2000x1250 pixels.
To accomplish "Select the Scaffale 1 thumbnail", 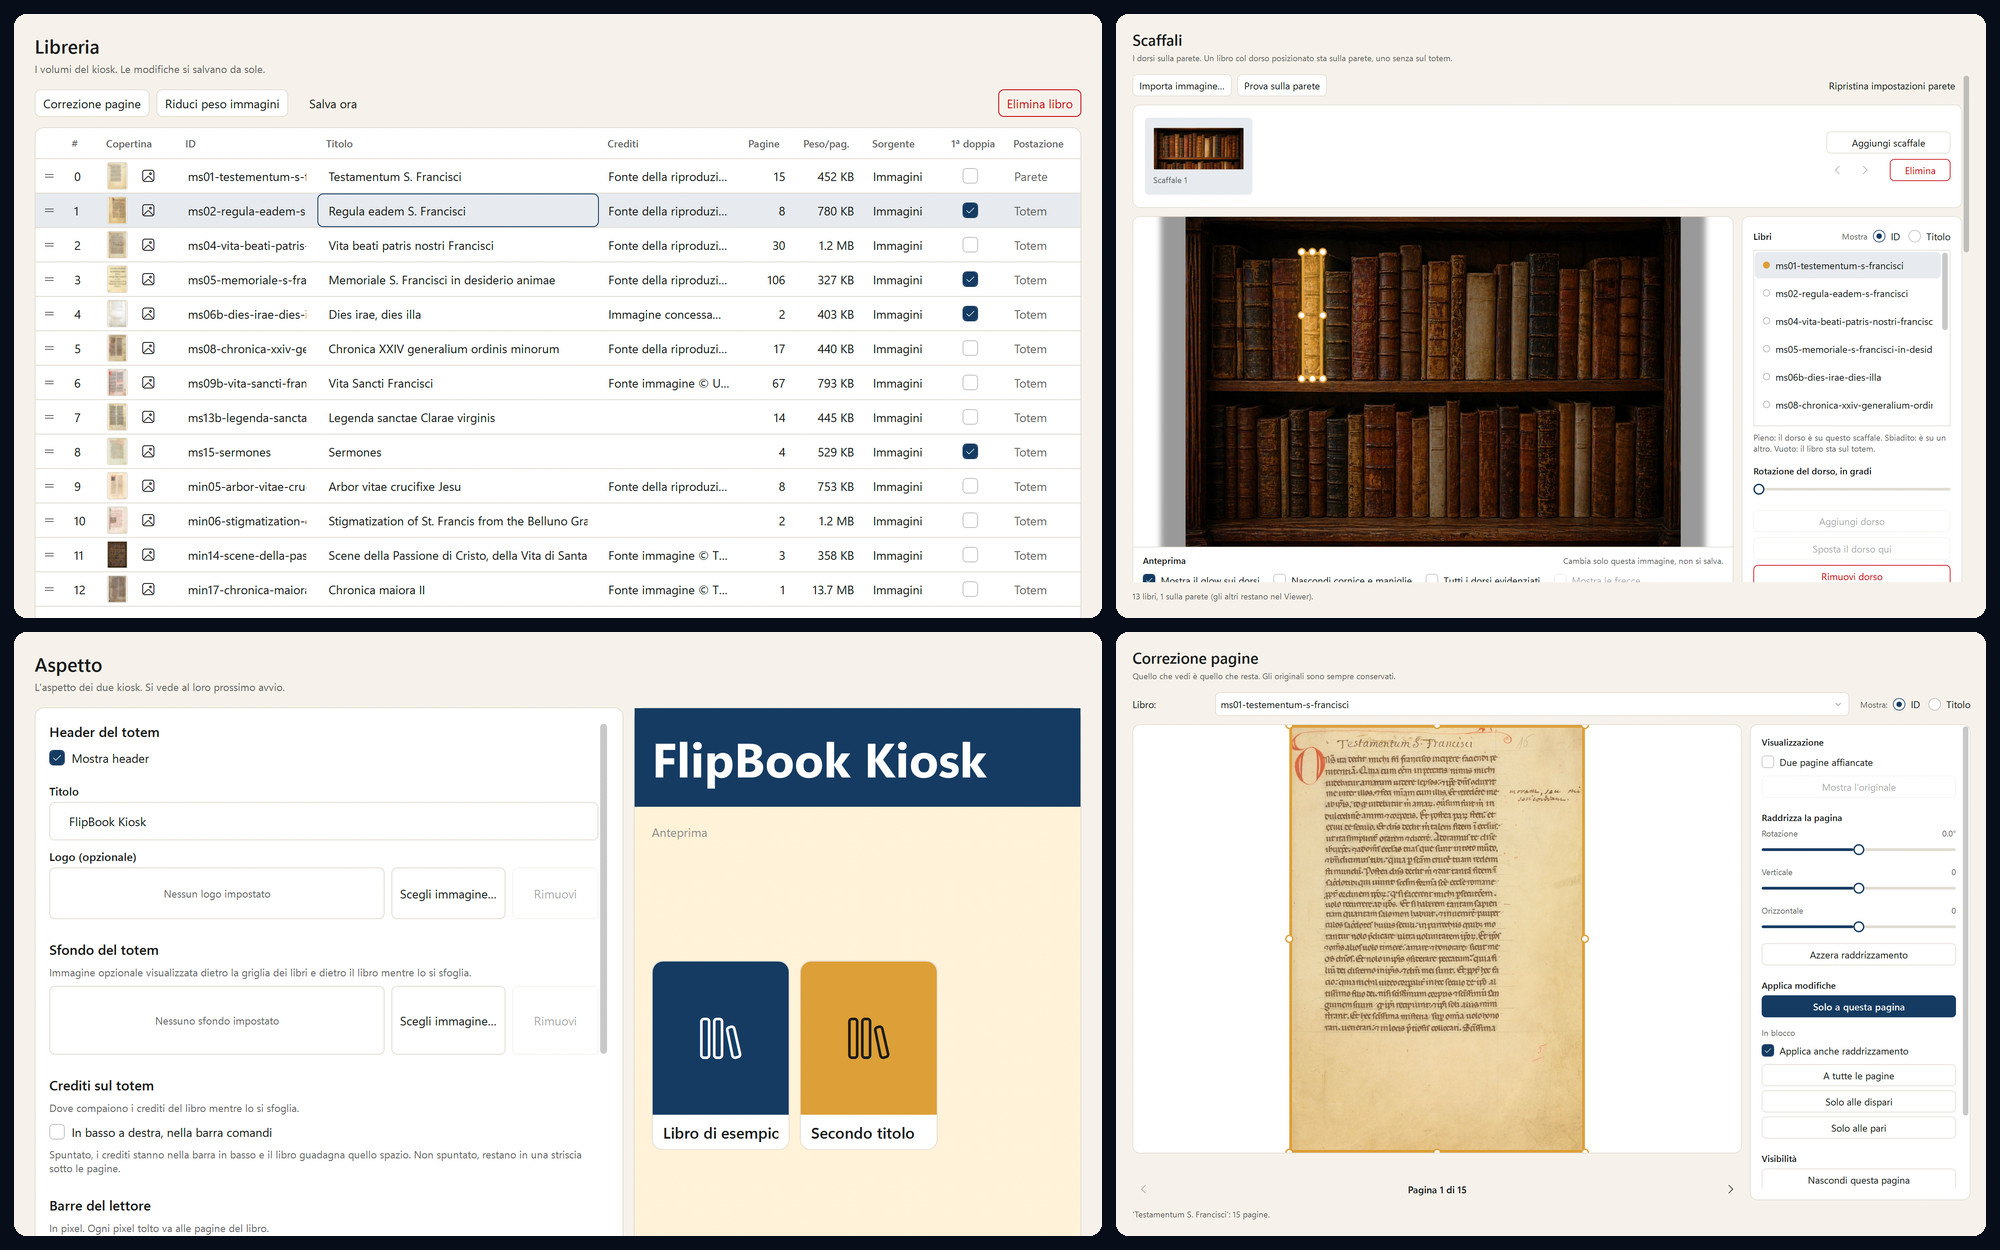I will click(x=1198, y=155).
